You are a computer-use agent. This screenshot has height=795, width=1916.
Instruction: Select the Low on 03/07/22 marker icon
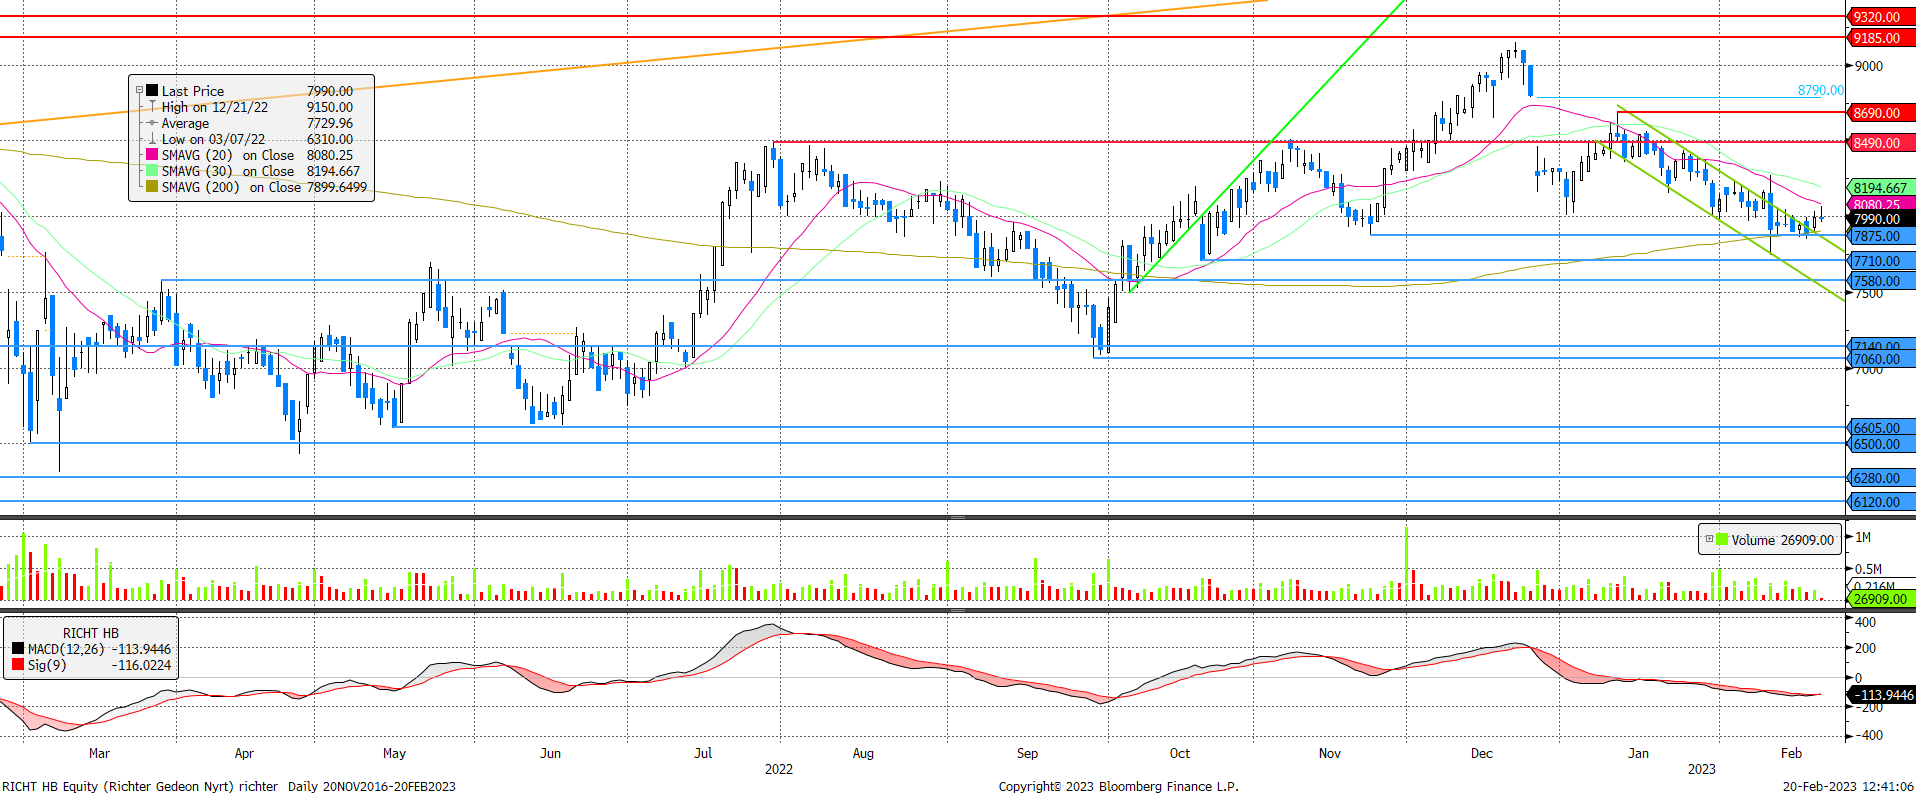click(152, 138)
